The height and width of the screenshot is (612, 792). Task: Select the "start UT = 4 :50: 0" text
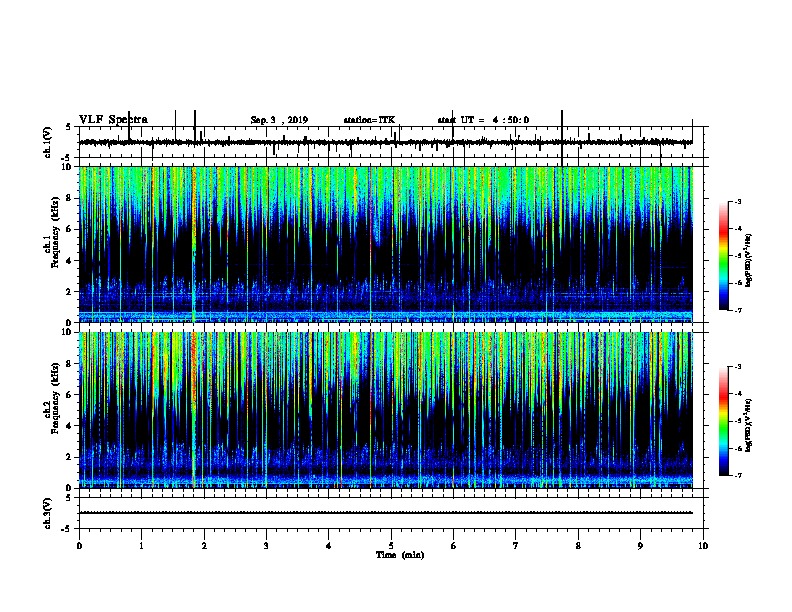point(483,120)
